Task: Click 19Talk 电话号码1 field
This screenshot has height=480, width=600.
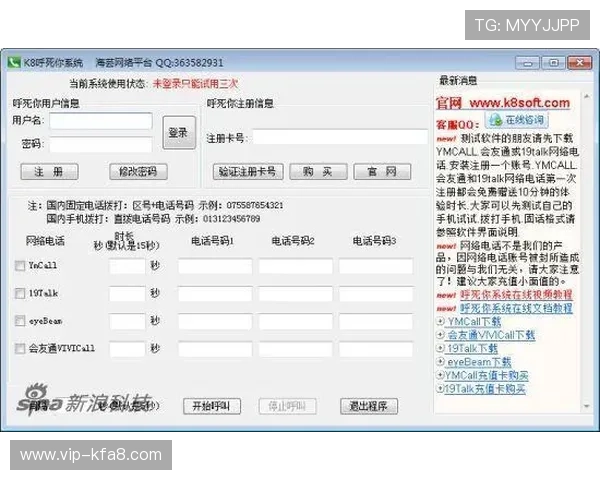Action: click(x=215, y=294)
